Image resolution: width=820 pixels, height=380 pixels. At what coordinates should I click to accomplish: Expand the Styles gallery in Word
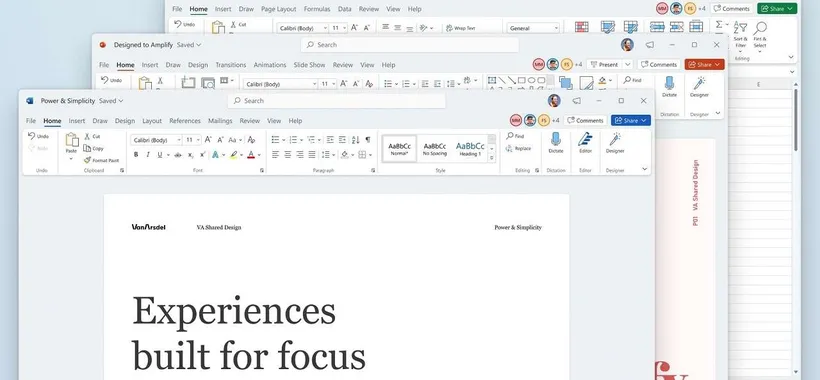[x=492, y=158]
